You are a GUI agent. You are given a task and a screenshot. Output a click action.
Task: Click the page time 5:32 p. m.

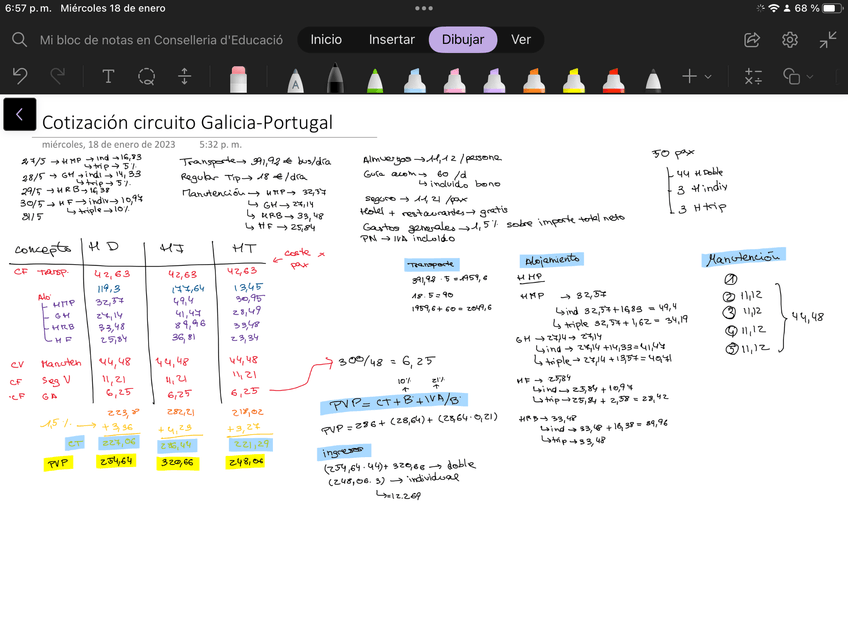point(220,144)
